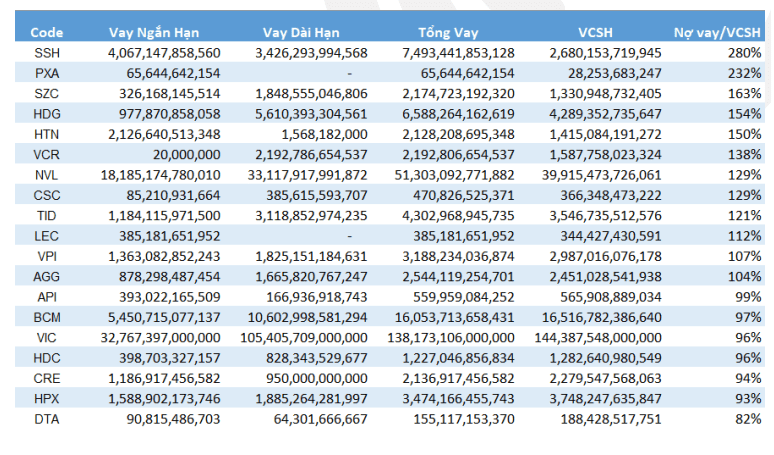This screenshot has width=774, height=455.
Task: Select the AGG code cell
Action: pos(47,277)
